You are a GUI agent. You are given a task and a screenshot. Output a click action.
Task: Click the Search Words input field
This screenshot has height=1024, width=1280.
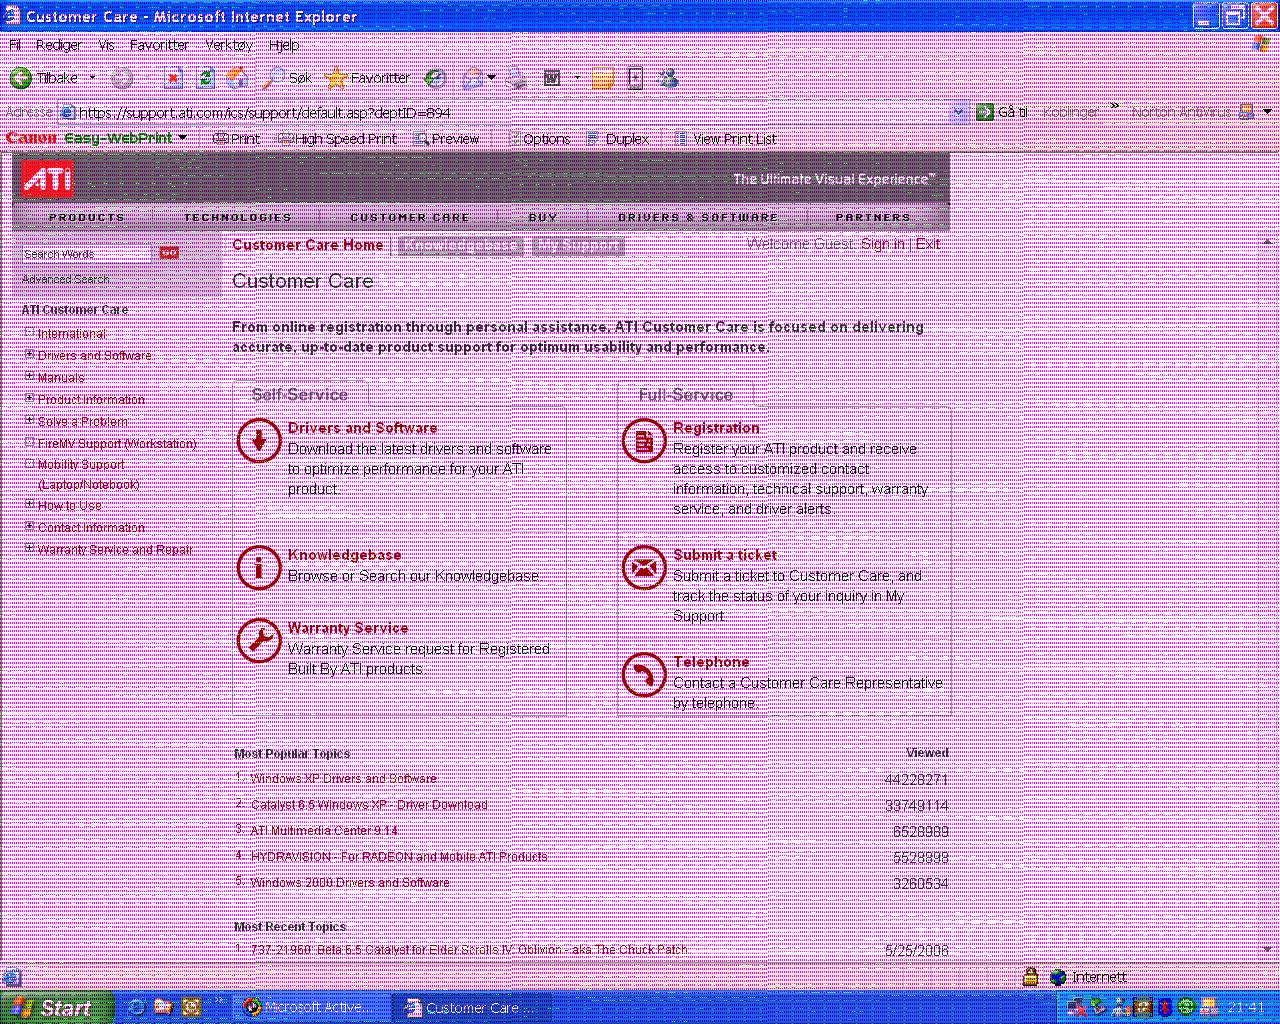click(87, 254)
